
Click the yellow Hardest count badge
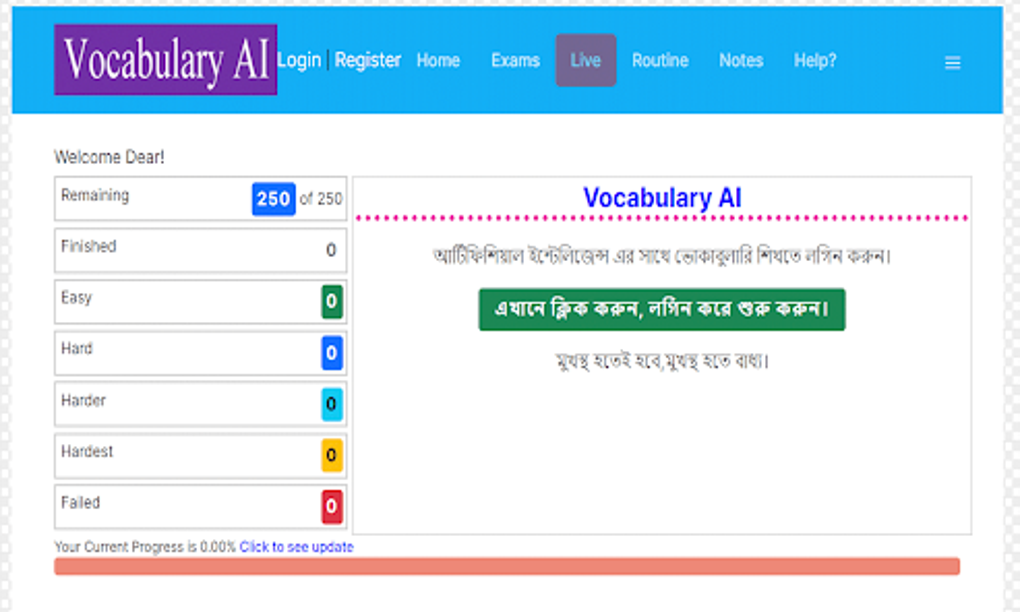pyautogui.click(x=332, y=455)
